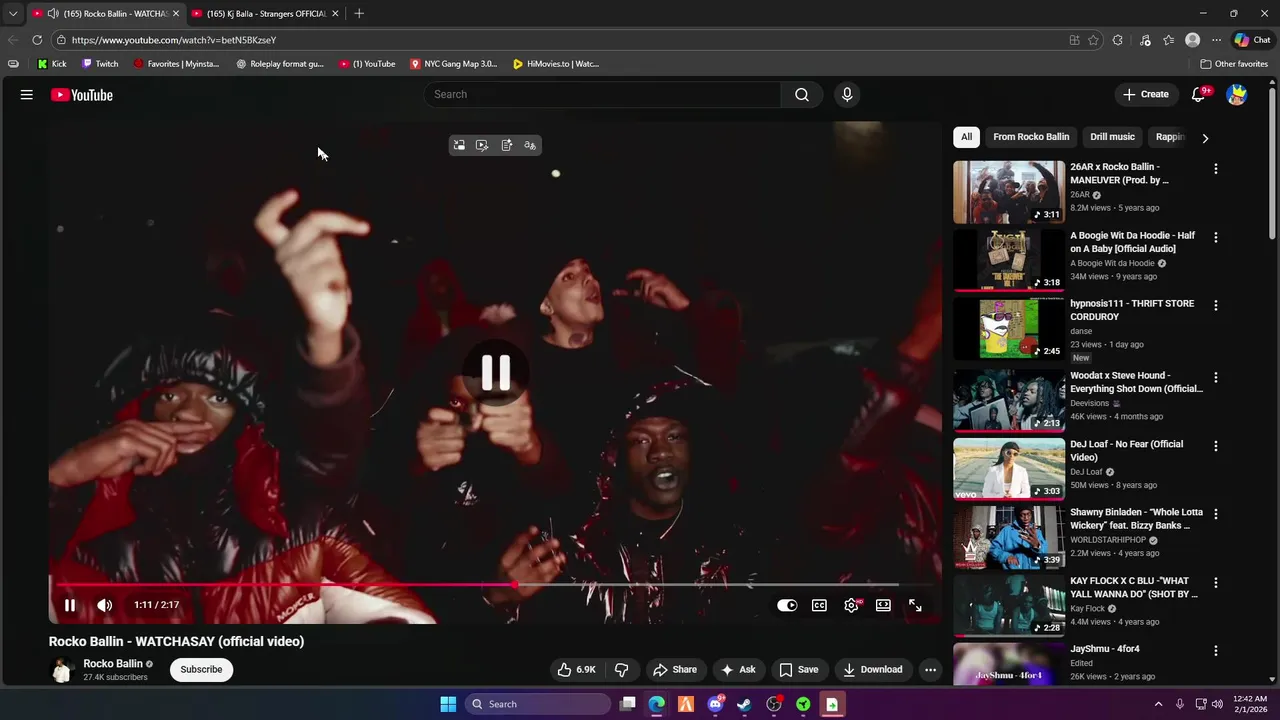Image resolution: width=1280 pixels, height=720 pixels.
Task: Subscribe to Rocko Ballin channel
Action: click(201, 670)
